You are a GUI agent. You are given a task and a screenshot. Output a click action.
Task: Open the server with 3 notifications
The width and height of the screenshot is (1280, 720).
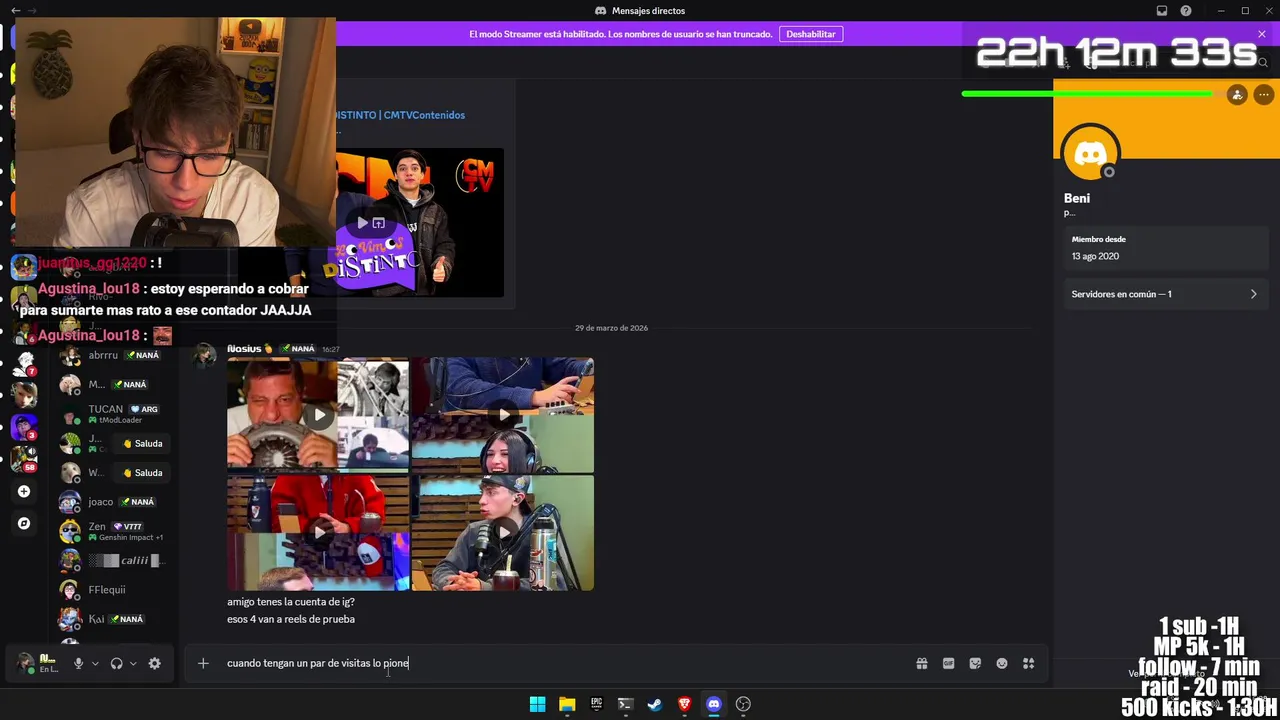[24, 427]
